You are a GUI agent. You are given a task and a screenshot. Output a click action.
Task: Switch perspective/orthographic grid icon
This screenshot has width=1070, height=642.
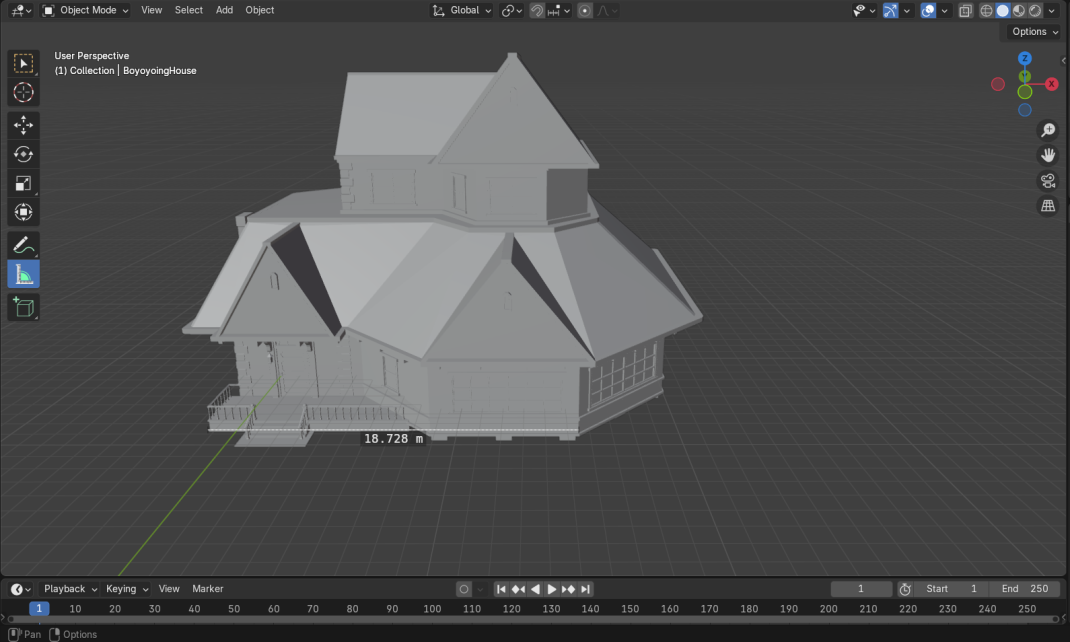tap(1048, 205)
